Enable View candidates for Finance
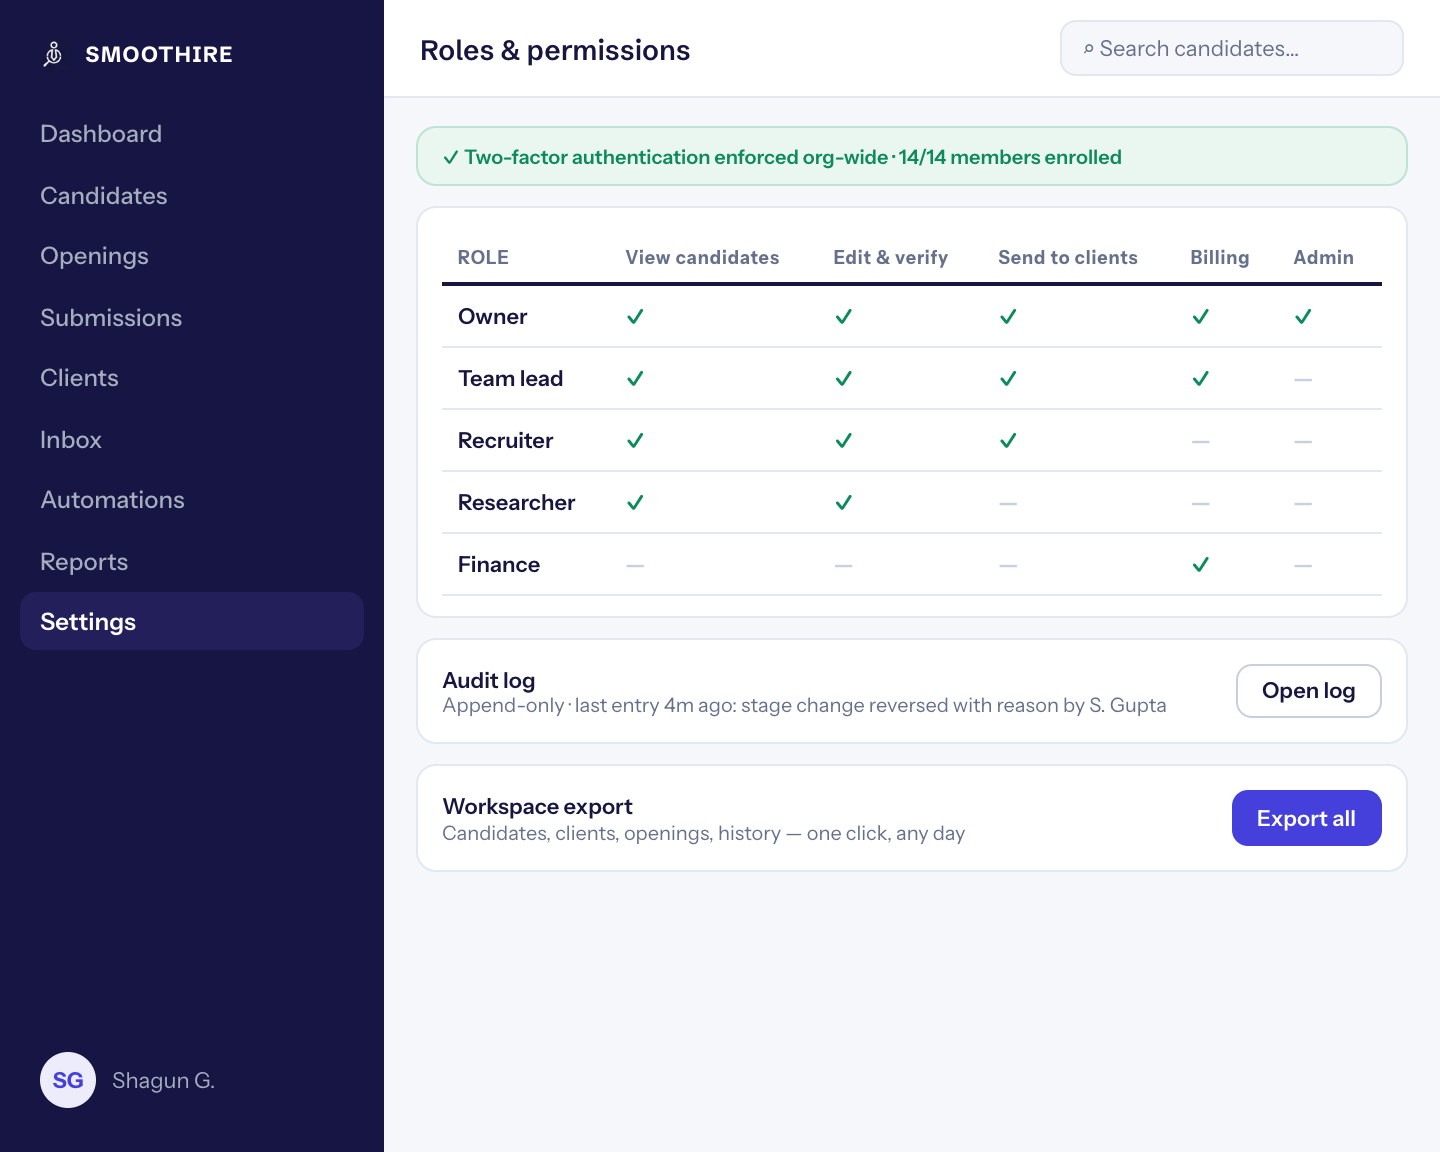 click(635, 566)
